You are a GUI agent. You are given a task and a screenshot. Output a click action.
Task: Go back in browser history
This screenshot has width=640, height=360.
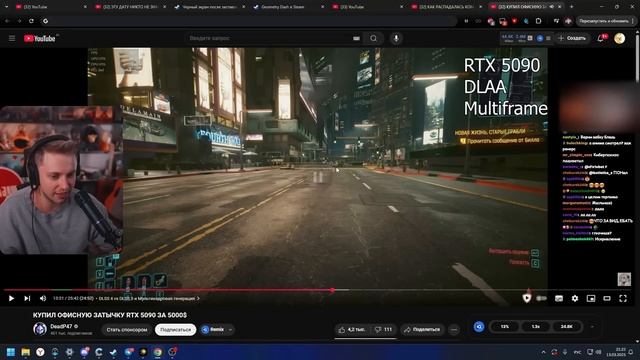coord(7,21)
